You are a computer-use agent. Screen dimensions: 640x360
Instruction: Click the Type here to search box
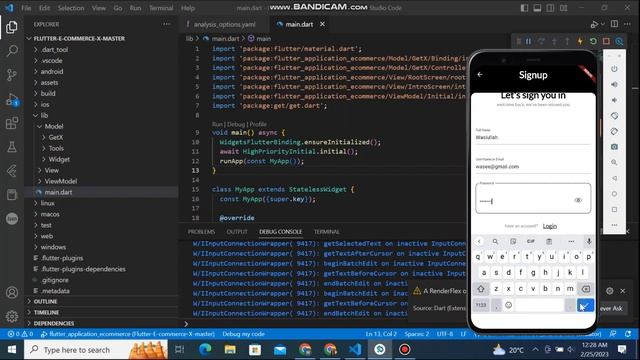click(96, 350)
